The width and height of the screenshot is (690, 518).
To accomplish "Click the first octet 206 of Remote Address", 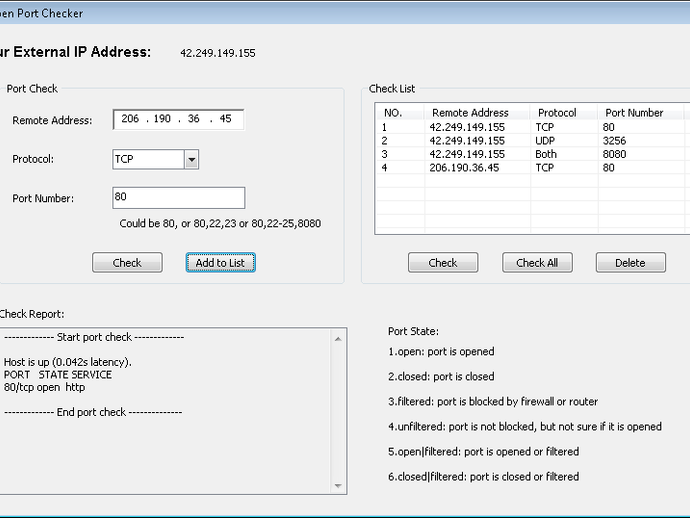I will [x=130, y=119].
